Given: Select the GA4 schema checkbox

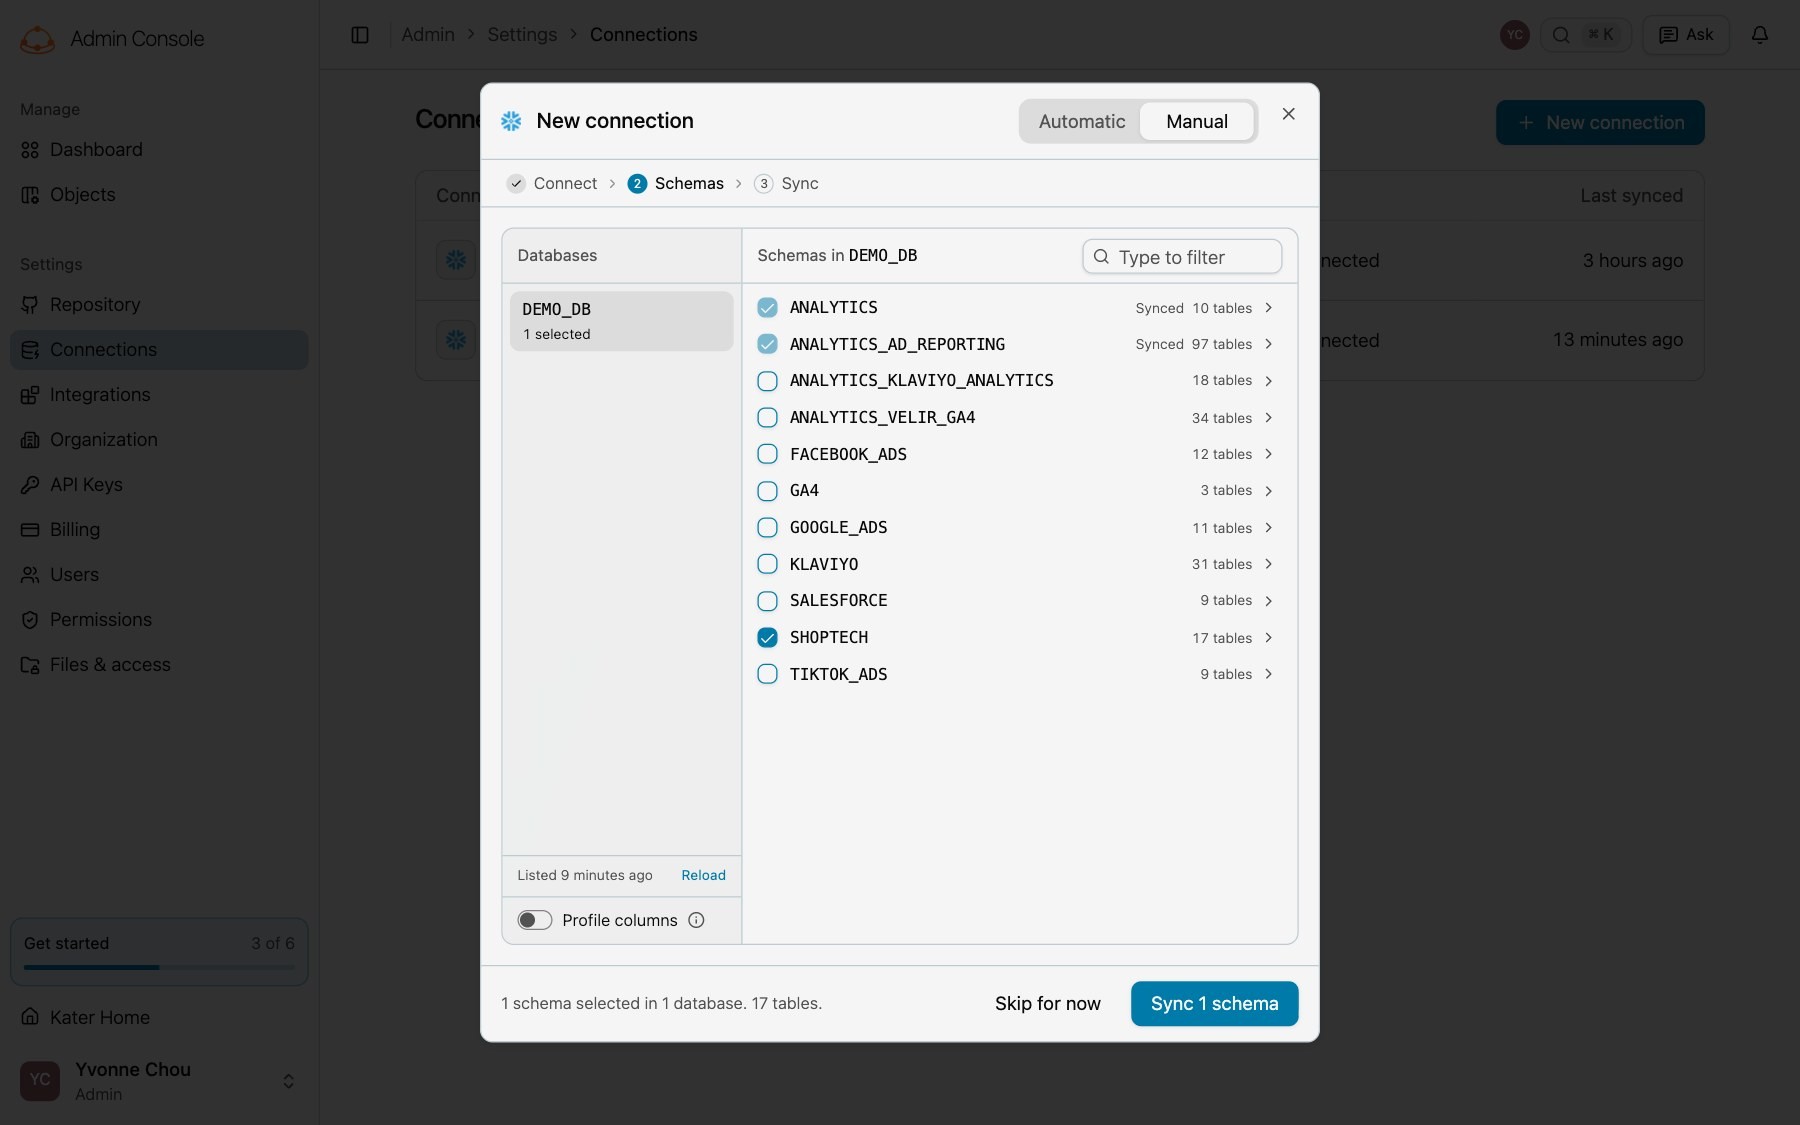Looking at the screenshot, I should coord(767,491).
